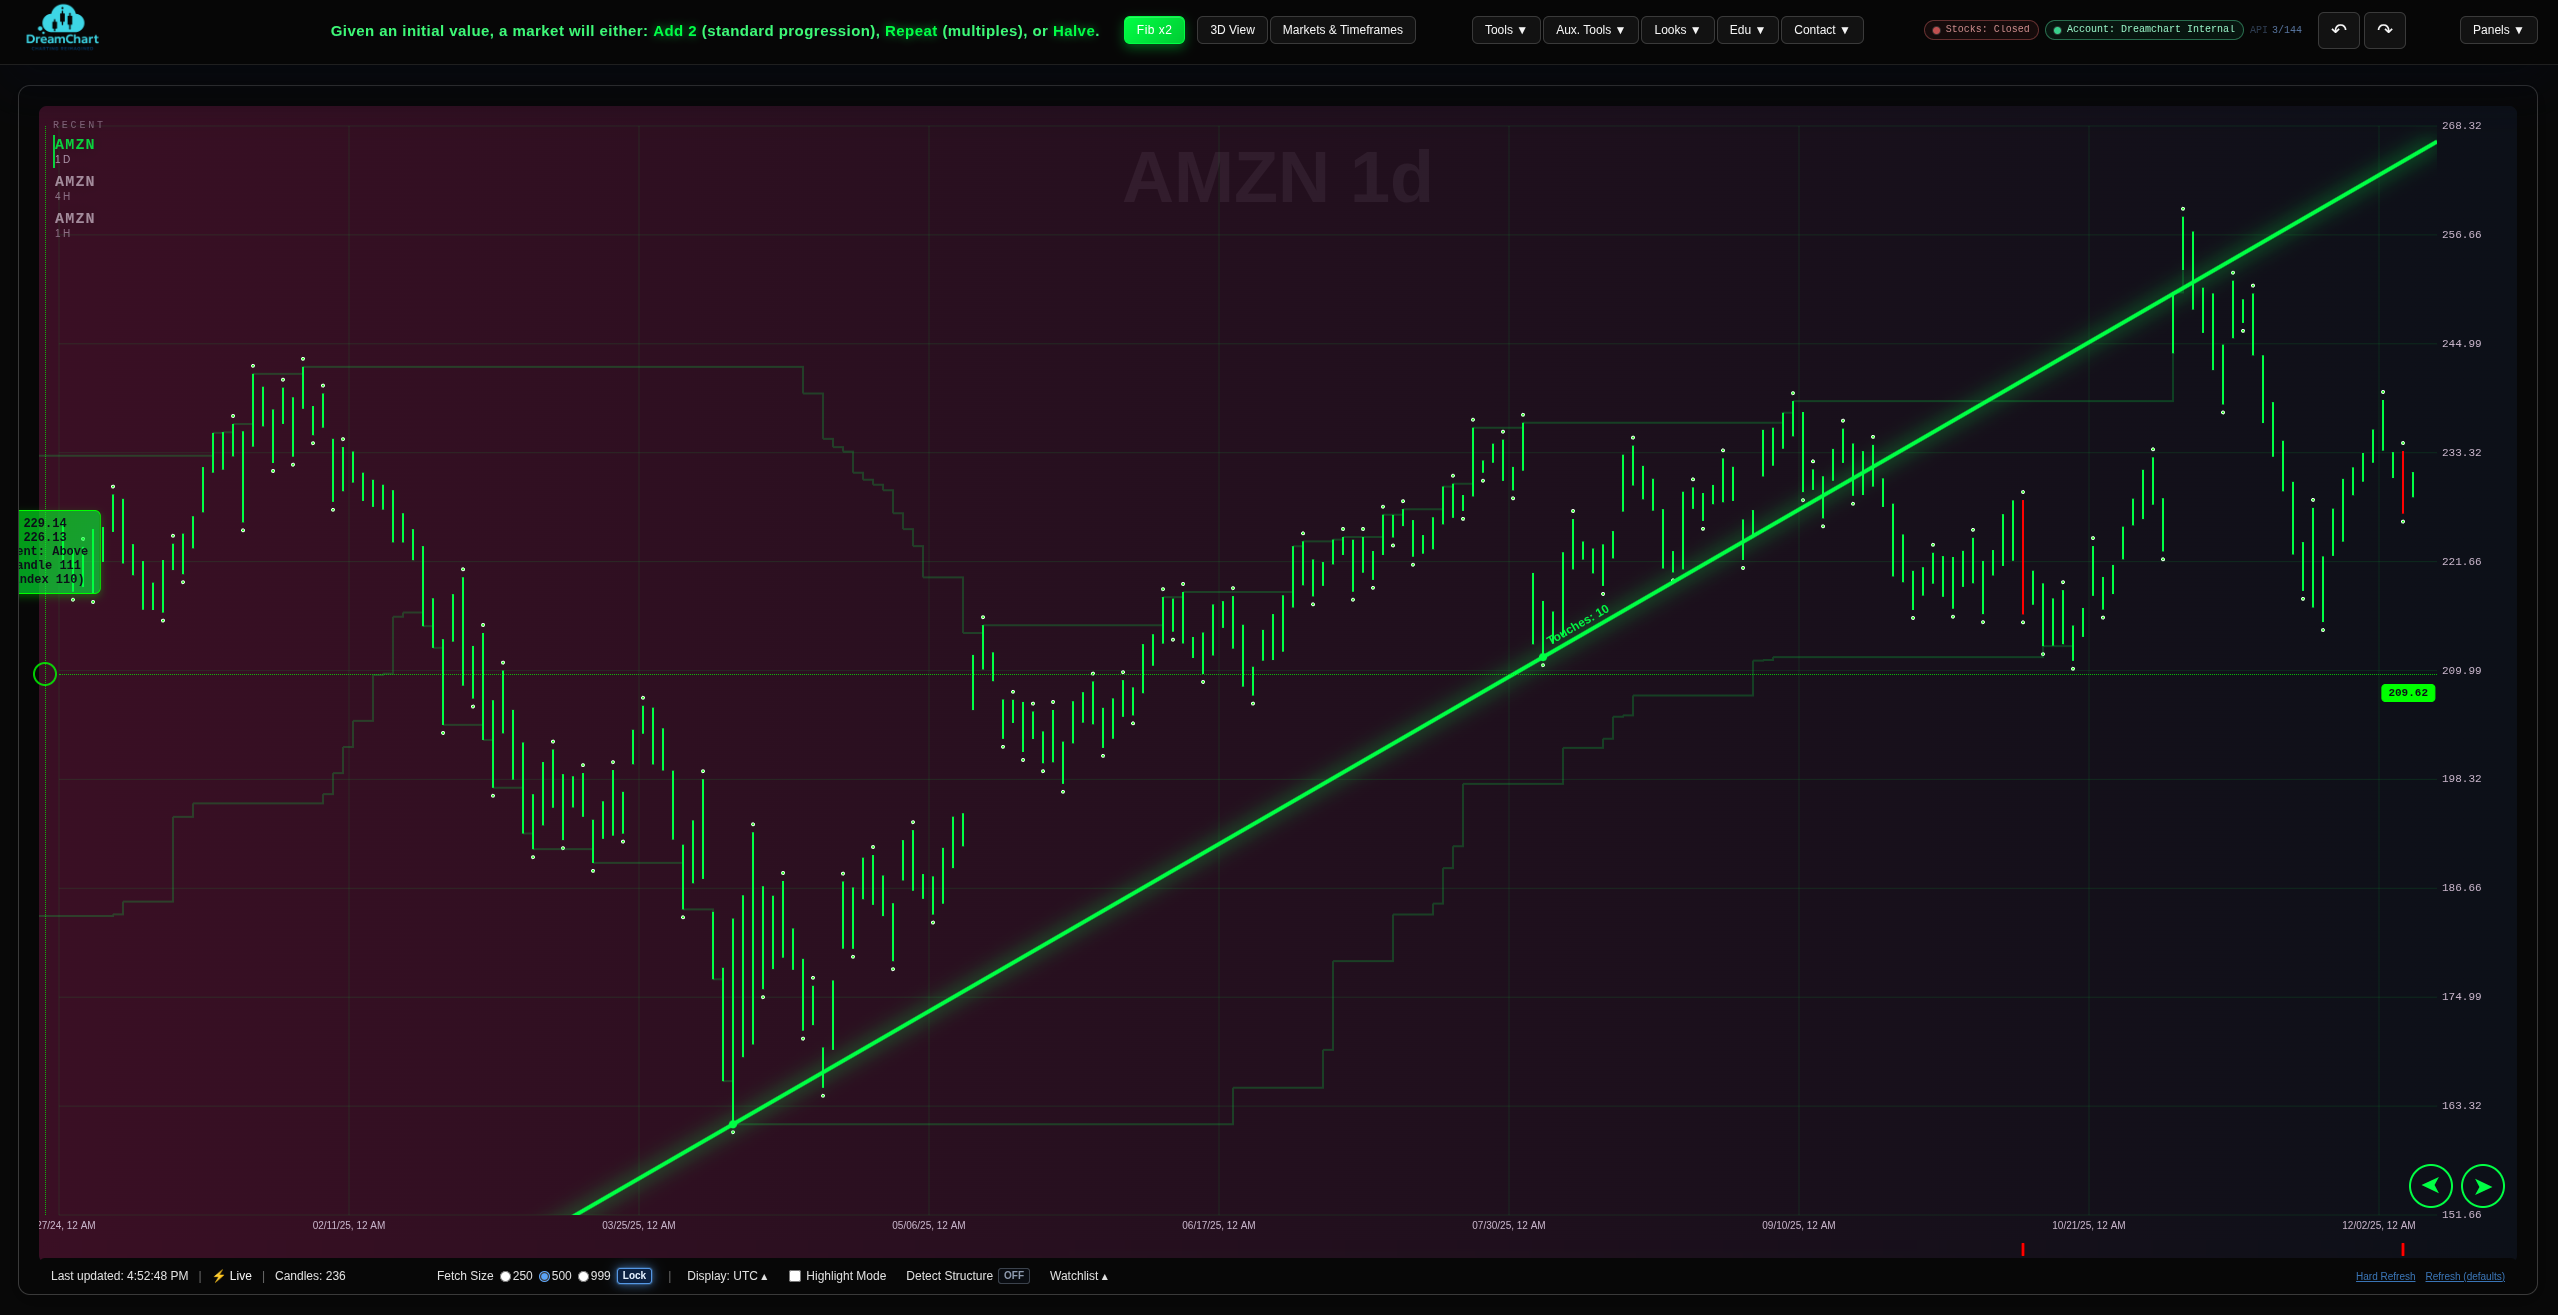Click the Account: Dreamchart Internal badge
Viewport: 2558px width, 1315px height.
pyautogui.click(x=2144, y=30)
